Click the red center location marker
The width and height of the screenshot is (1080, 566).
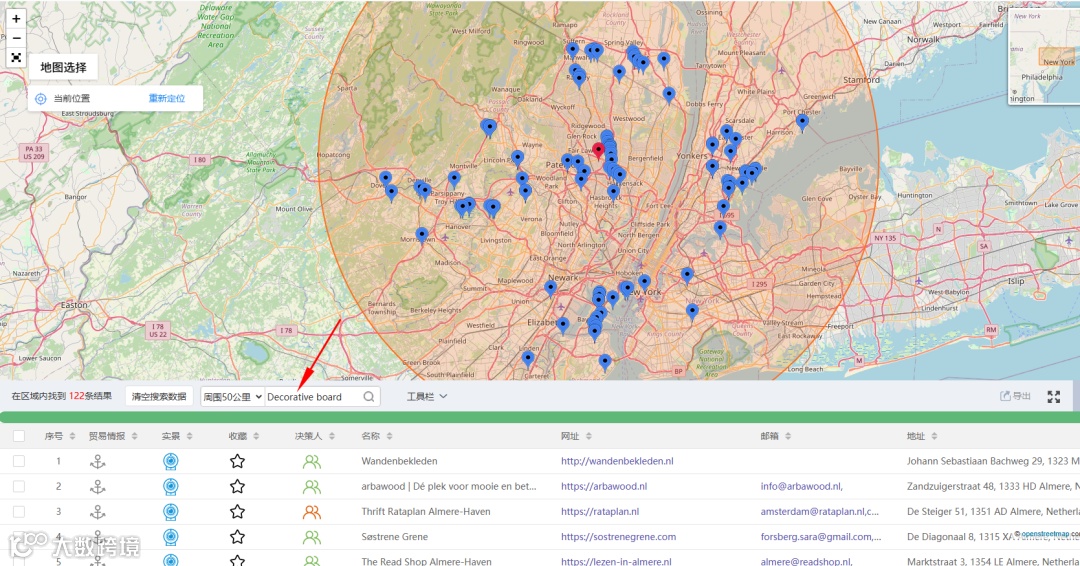pyautogui.click(x=599, y=150)
